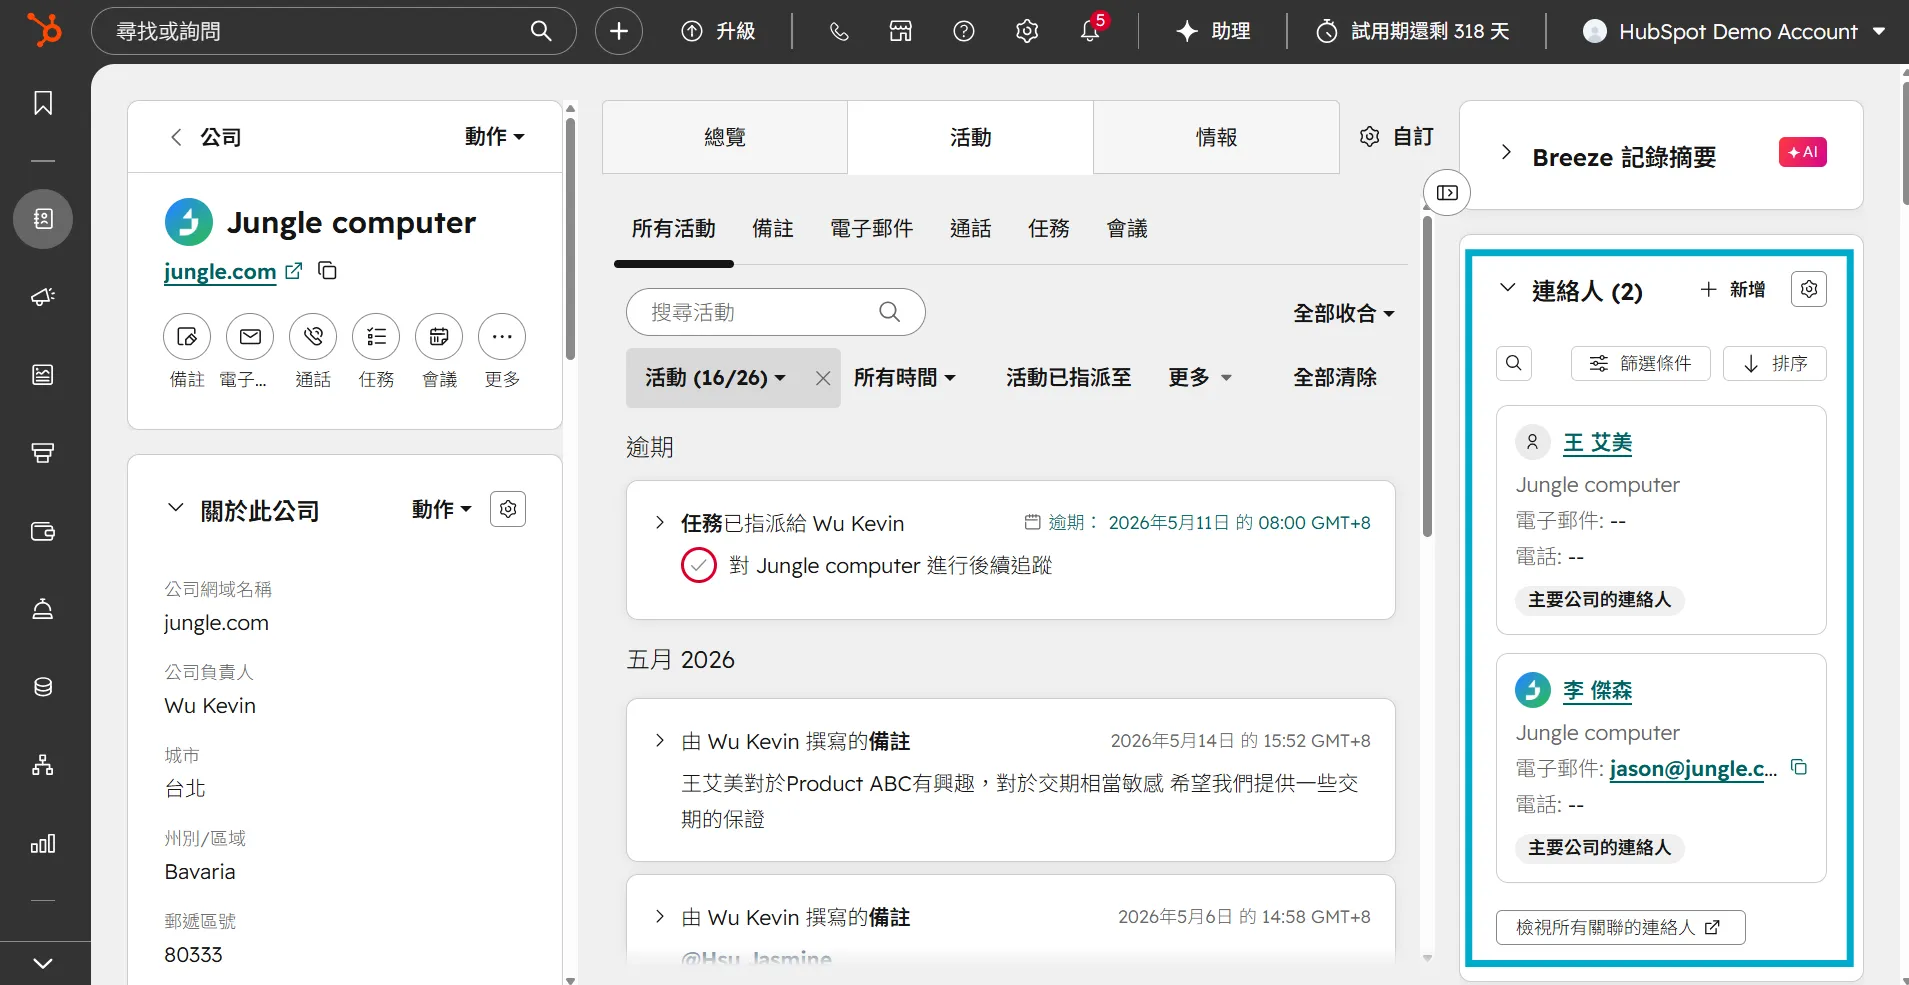
Task: Log a call with 通話 icon
Action: 313,337
